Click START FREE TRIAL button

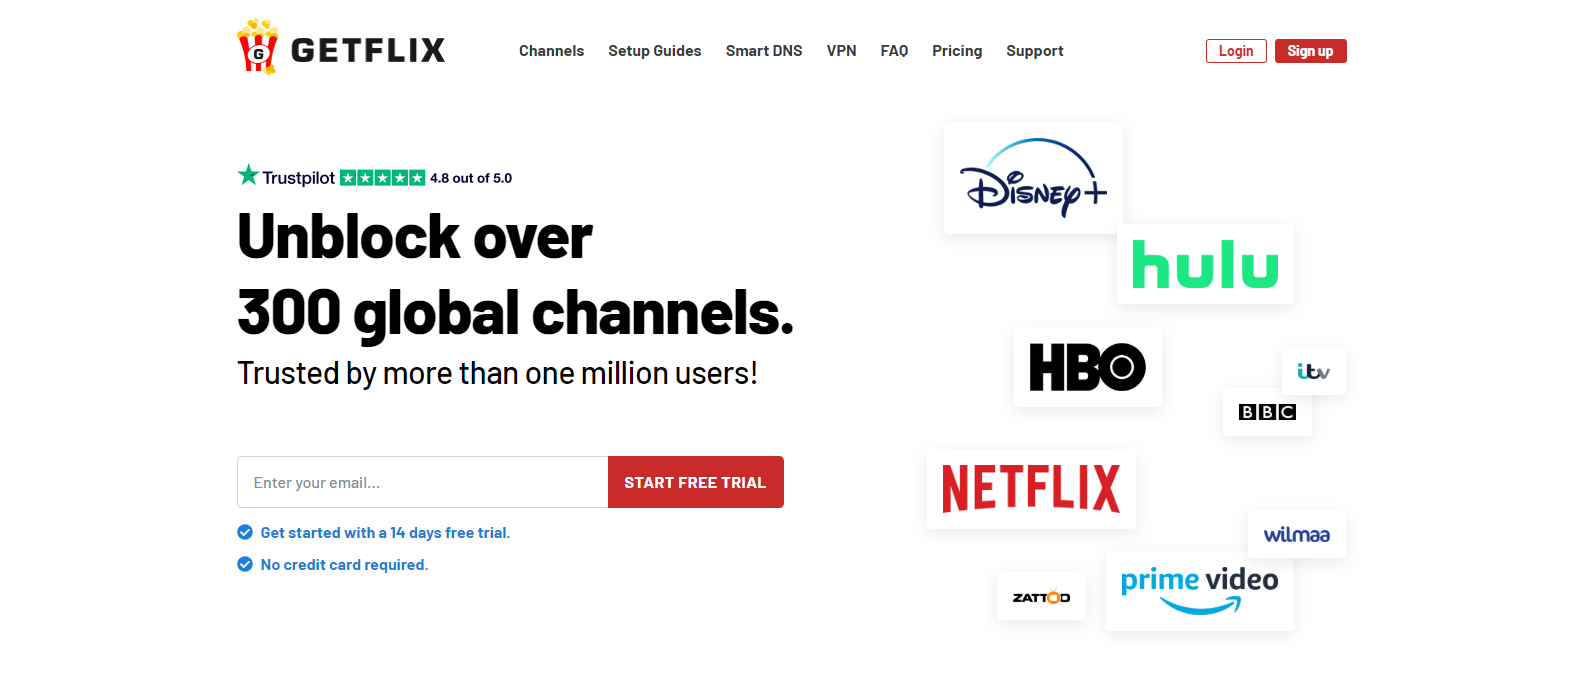tap(695, 482)
